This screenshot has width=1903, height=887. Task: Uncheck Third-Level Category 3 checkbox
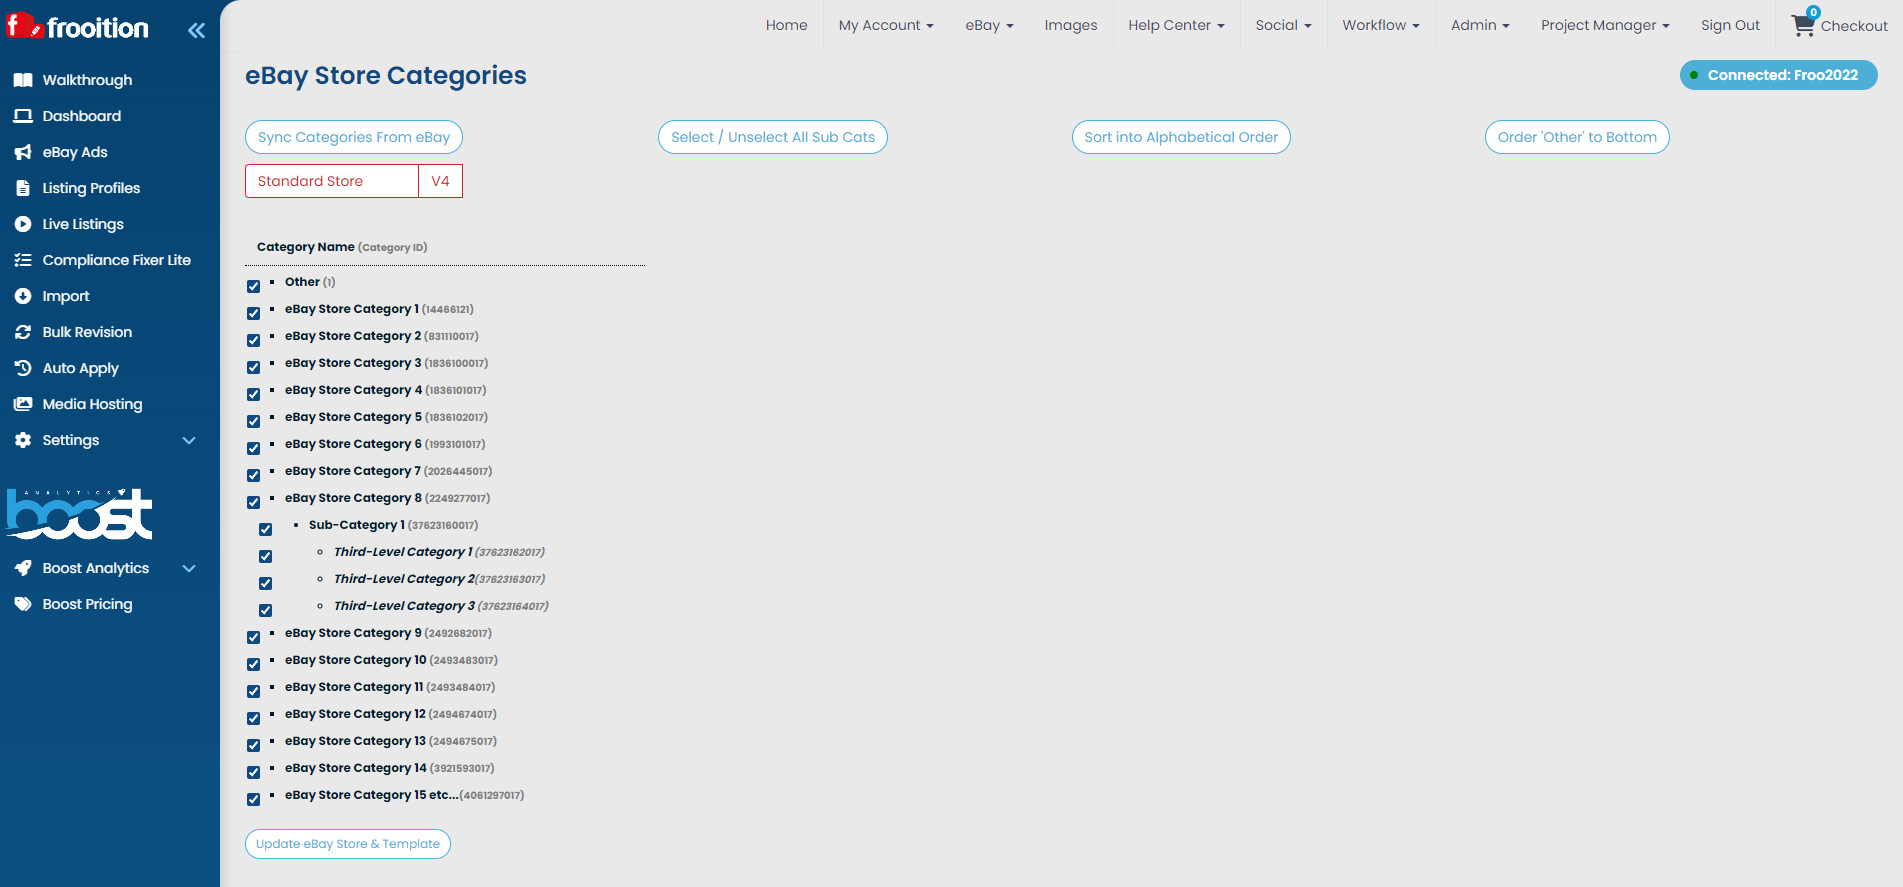(265, 610)
